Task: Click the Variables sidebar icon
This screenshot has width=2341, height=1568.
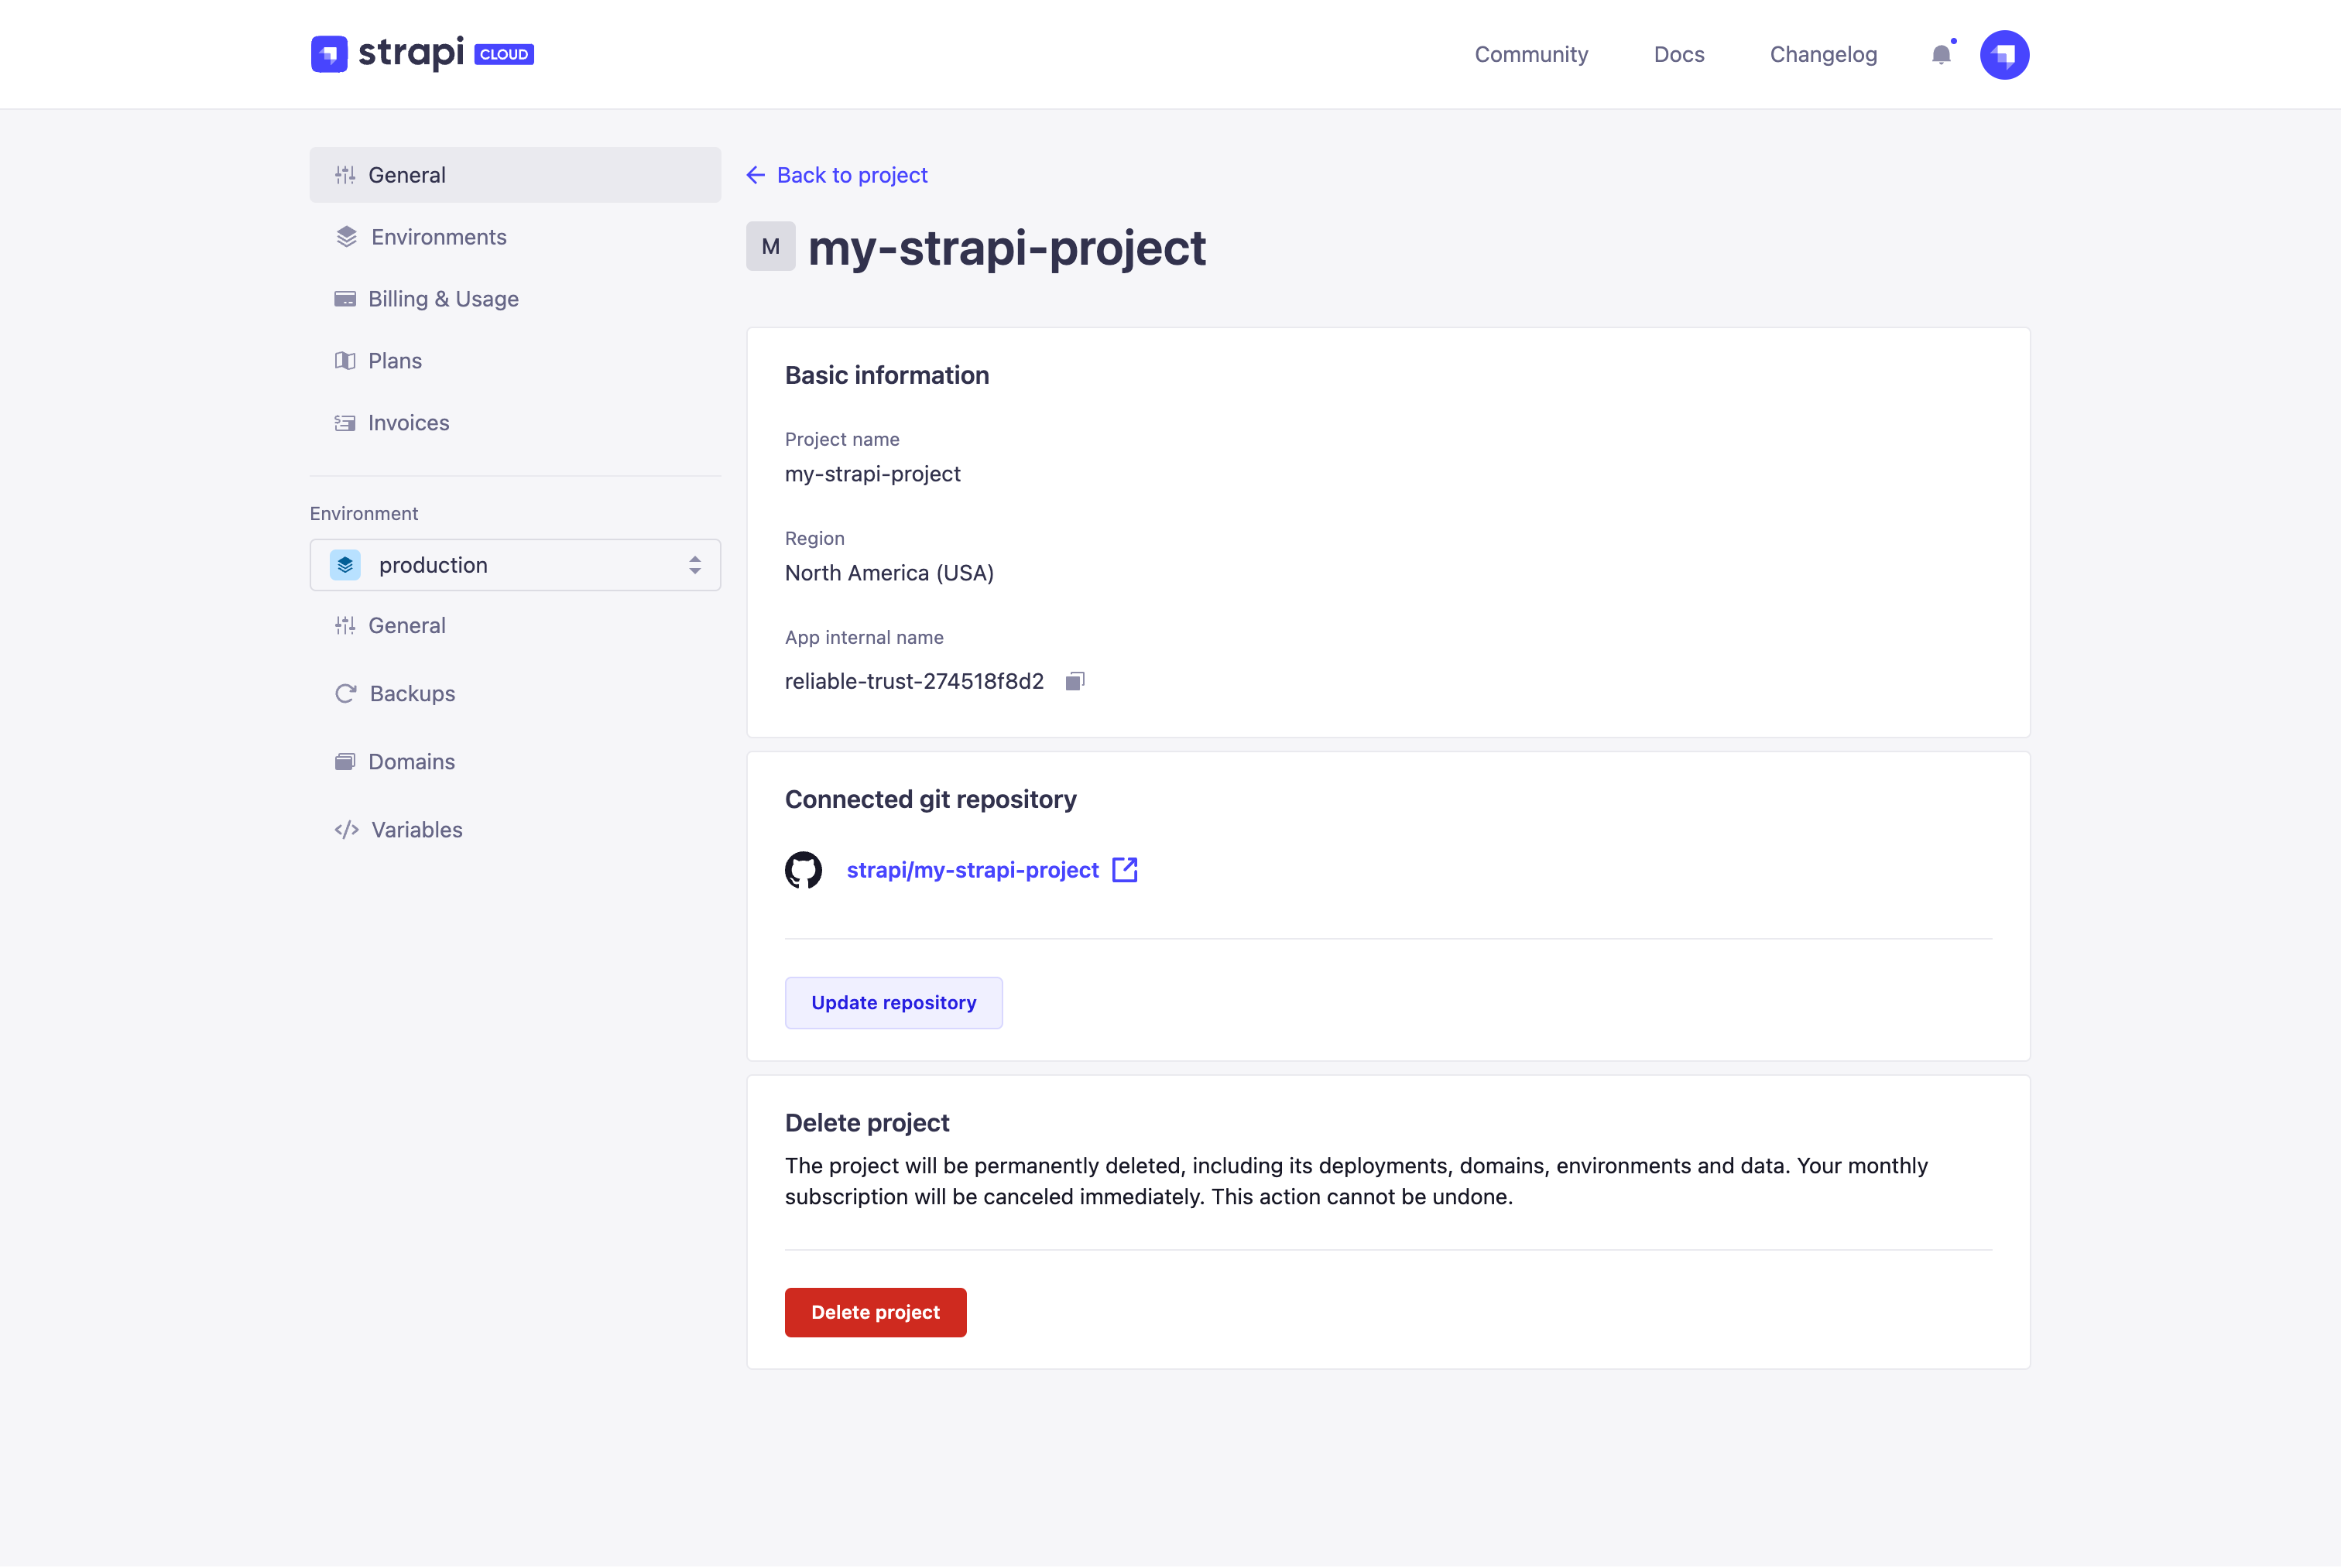Action: click(x=344, y=828)
